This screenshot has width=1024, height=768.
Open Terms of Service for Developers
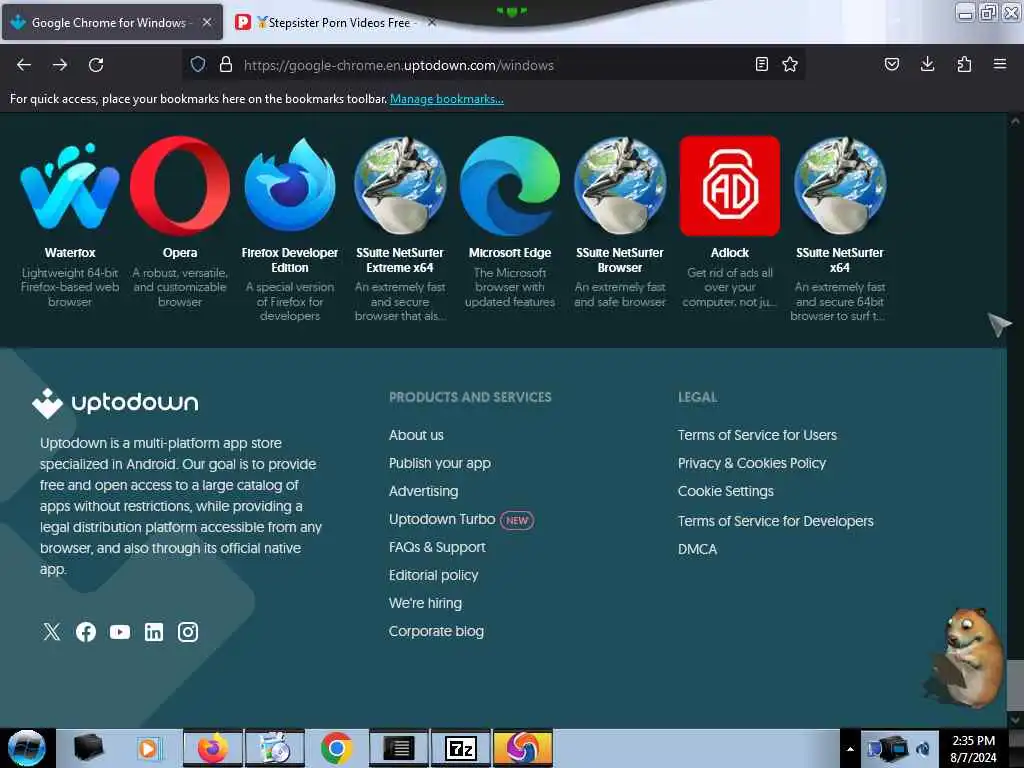[x=775, y=521]
